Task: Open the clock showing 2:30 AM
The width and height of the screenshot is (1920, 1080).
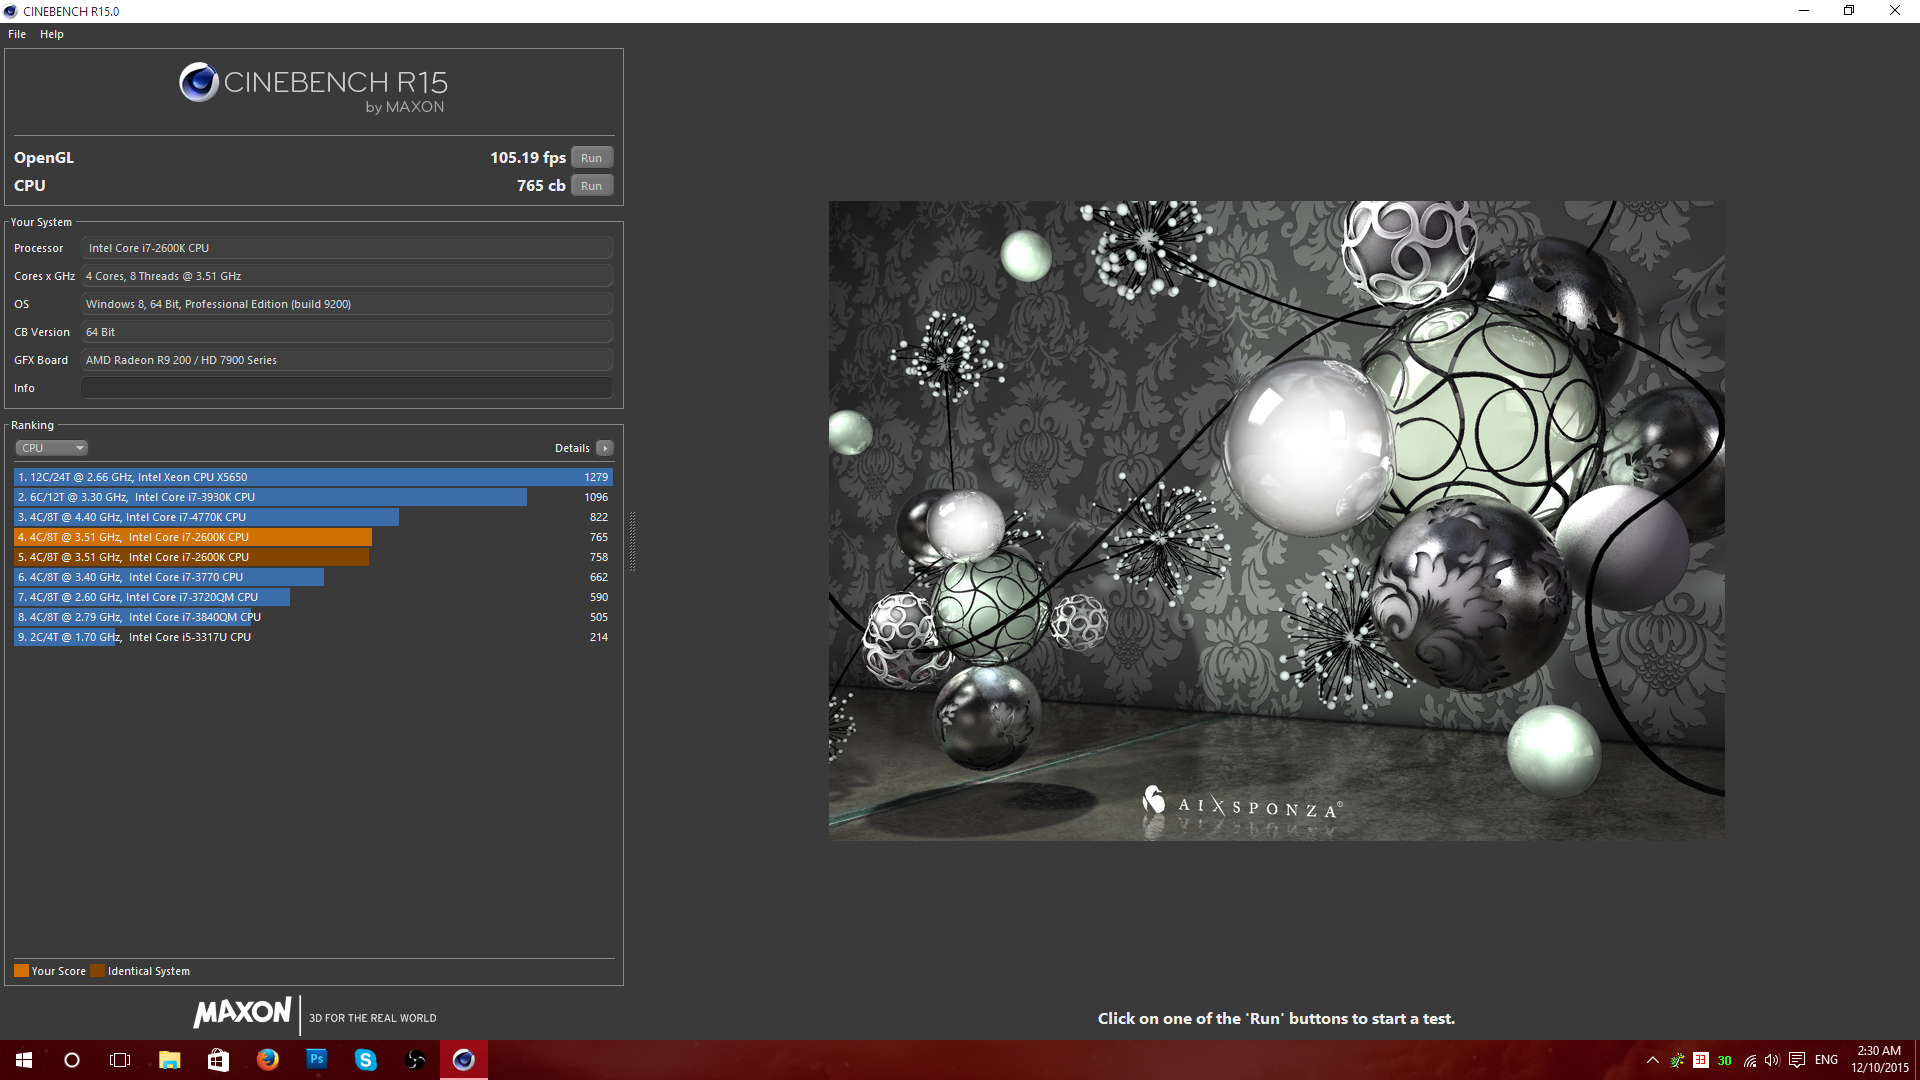Action: tap(1880, 1060)
